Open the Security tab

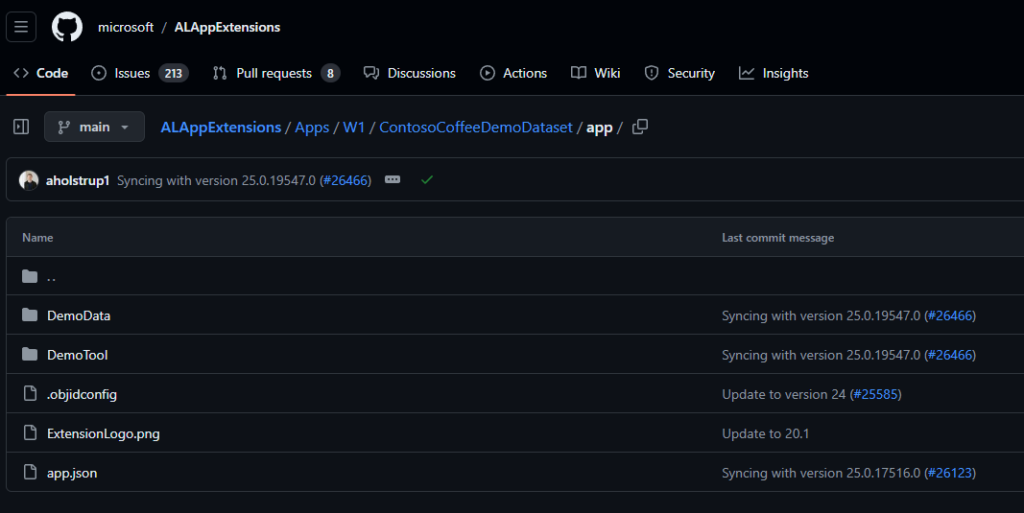click(679, 73)
